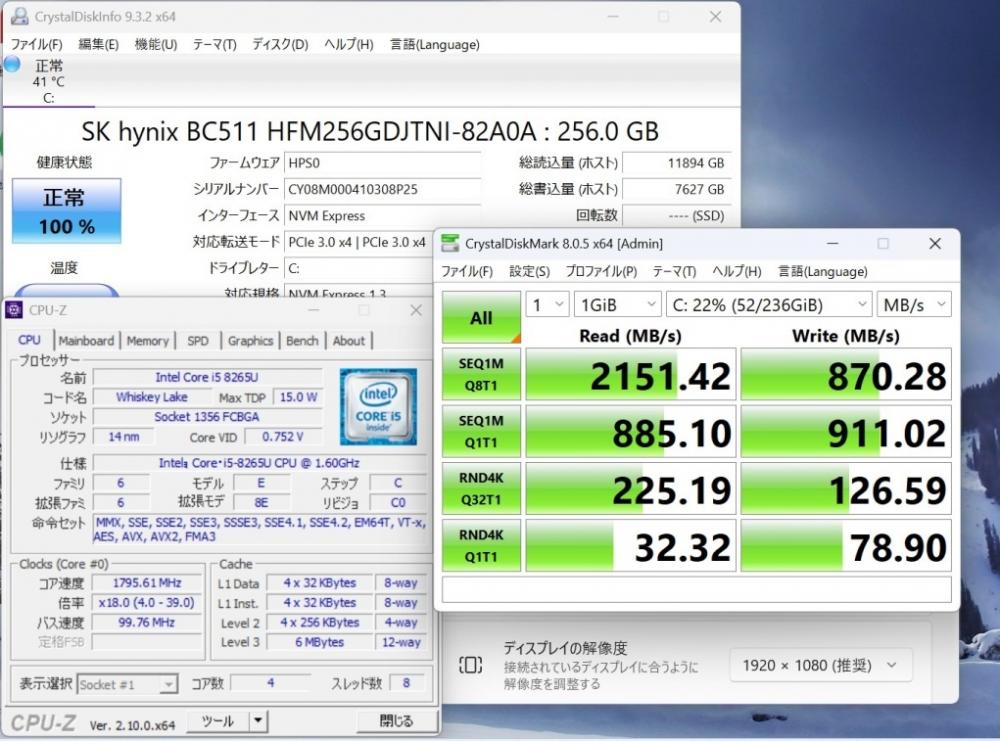Click the Intel Core i5 logo in CPU-Z
Viewport: 1000px width, 741px height.
(378, 406)
